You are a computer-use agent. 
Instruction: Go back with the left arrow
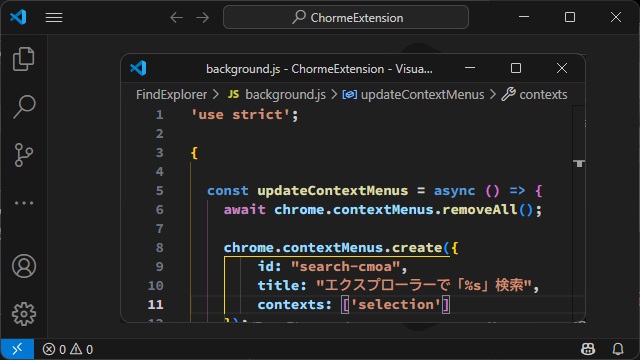[x=176, y=18]
